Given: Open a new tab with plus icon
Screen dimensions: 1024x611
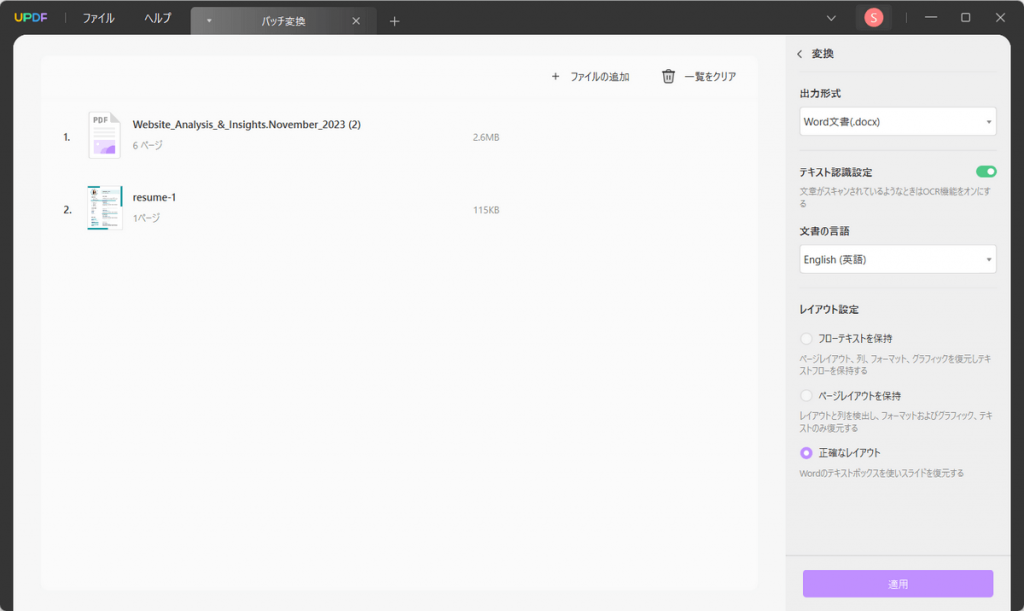Looking at the screenshot, I should pyautogui.click(x=394, y=21).
